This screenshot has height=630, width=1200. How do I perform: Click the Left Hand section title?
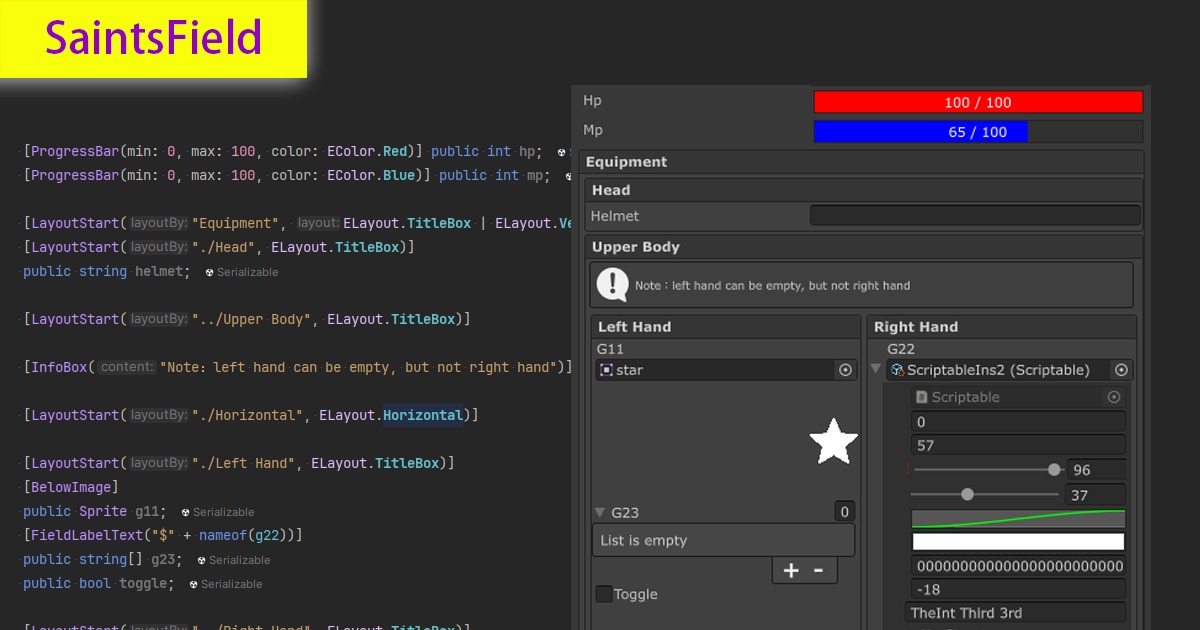[x=634, y=327]
